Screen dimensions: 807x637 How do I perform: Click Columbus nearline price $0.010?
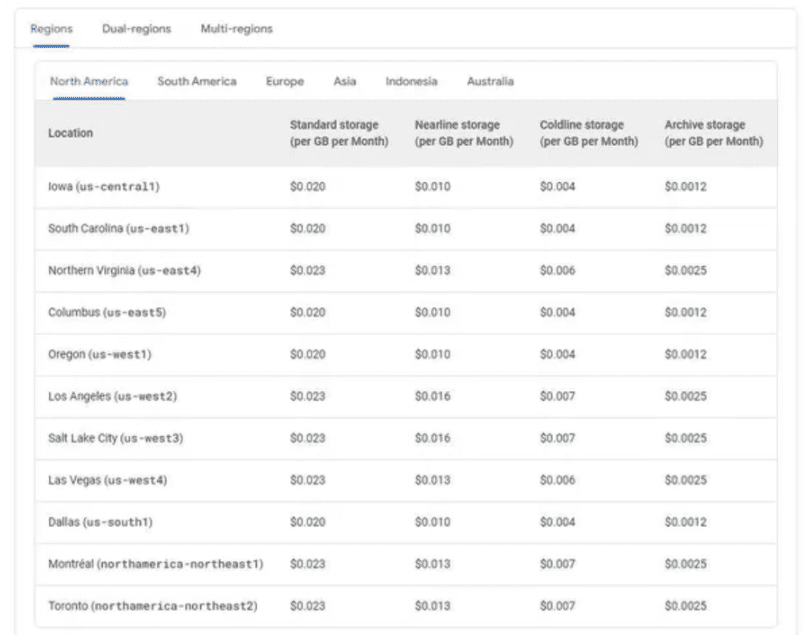click(x=433, y=312)
